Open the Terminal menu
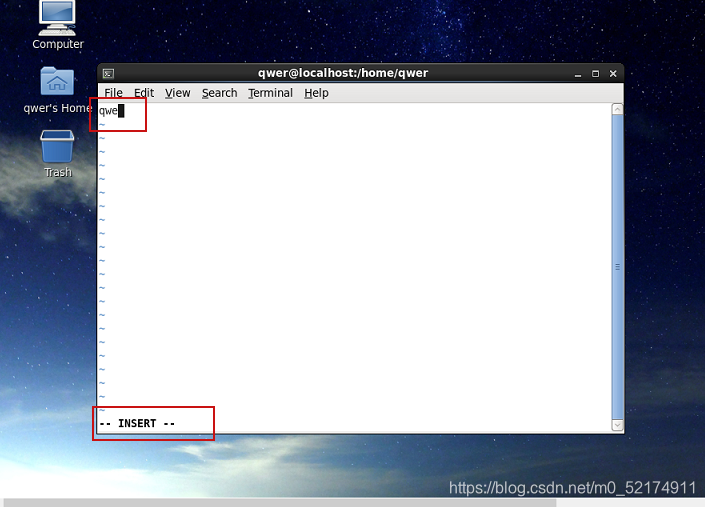Viewport: 705px width, 507px height. [271, 93]
